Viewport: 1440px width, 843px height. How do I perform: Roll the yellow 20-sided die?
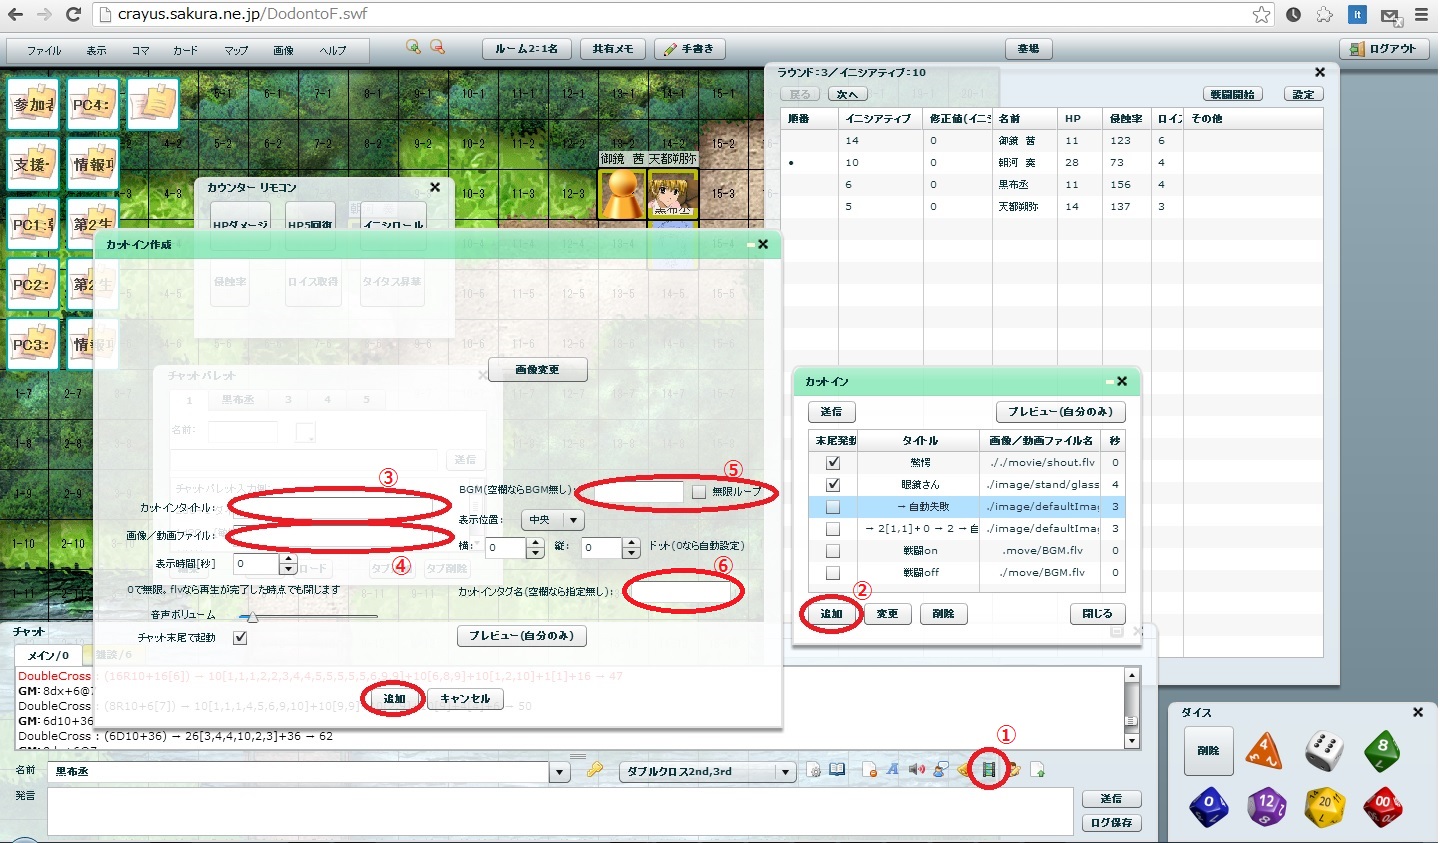tap(1325, 804)
